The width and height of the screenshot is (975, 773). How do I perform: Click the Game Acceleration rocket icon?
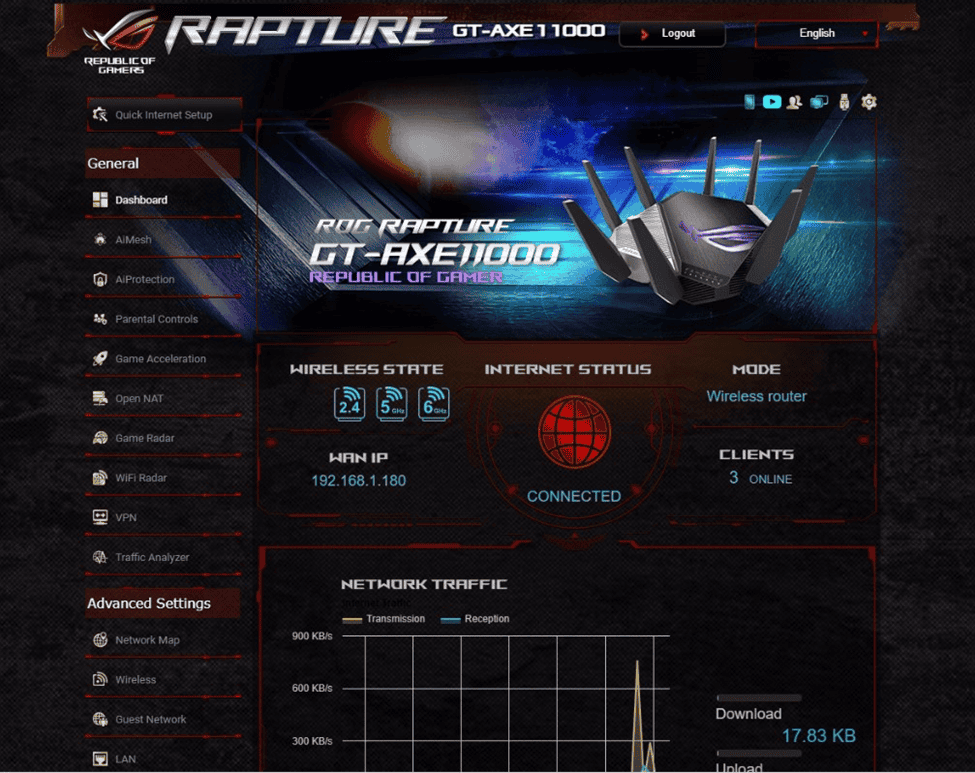pos(100,359)
